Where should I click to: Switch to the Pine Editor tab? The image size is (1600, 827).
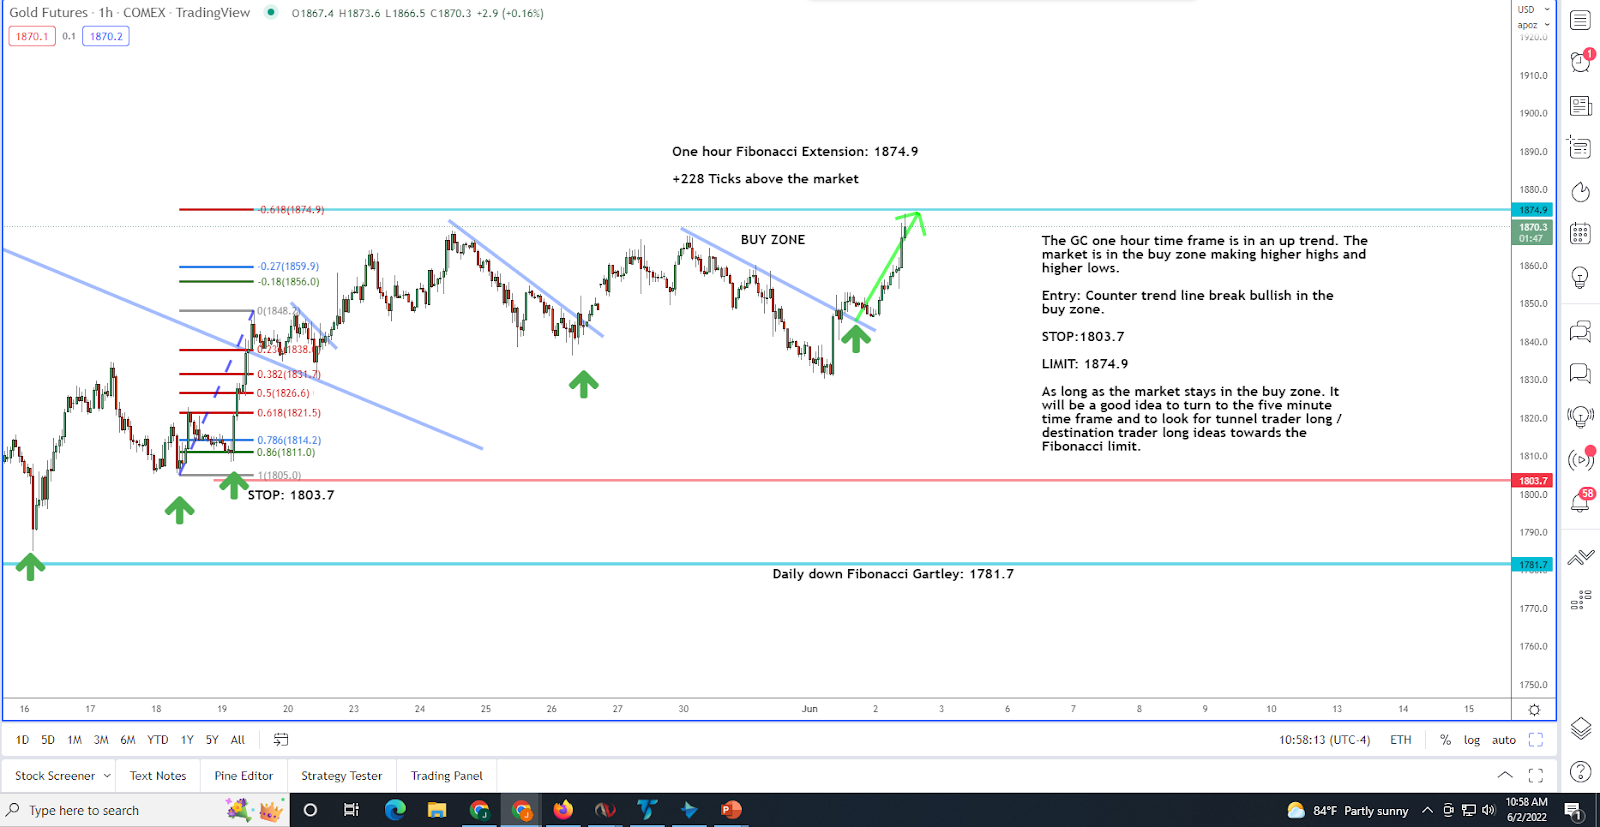pos(243,776)
